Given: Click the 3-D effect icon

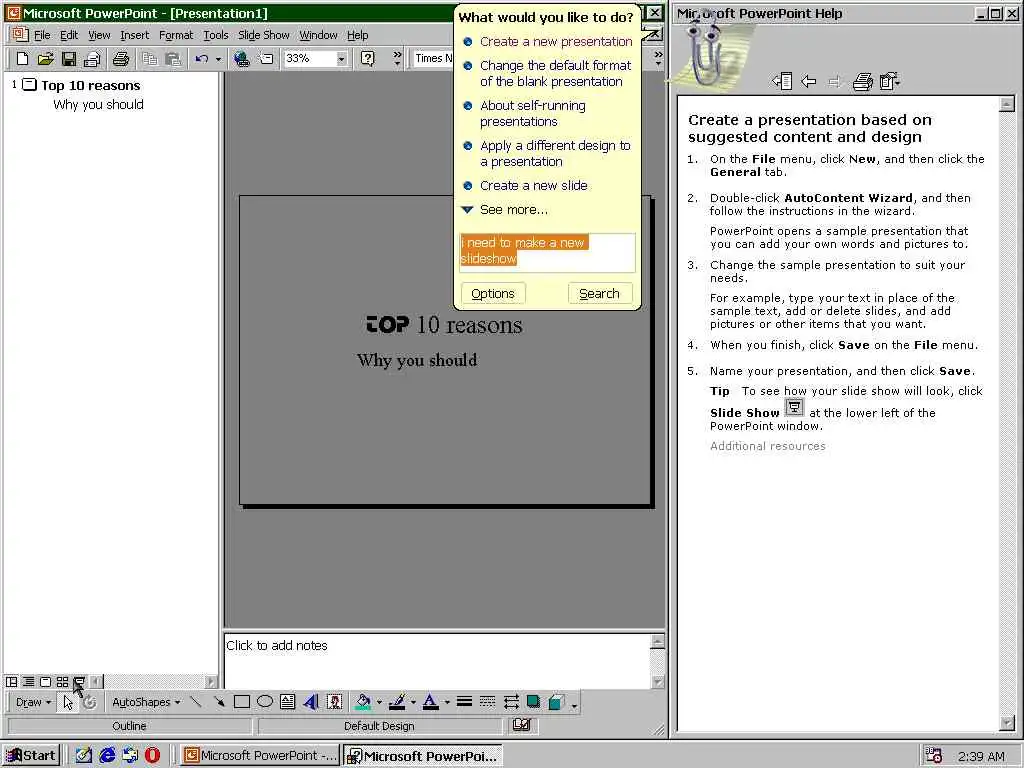Looking at the screenshot, I should pyautogui.click(x=556, y=702).
